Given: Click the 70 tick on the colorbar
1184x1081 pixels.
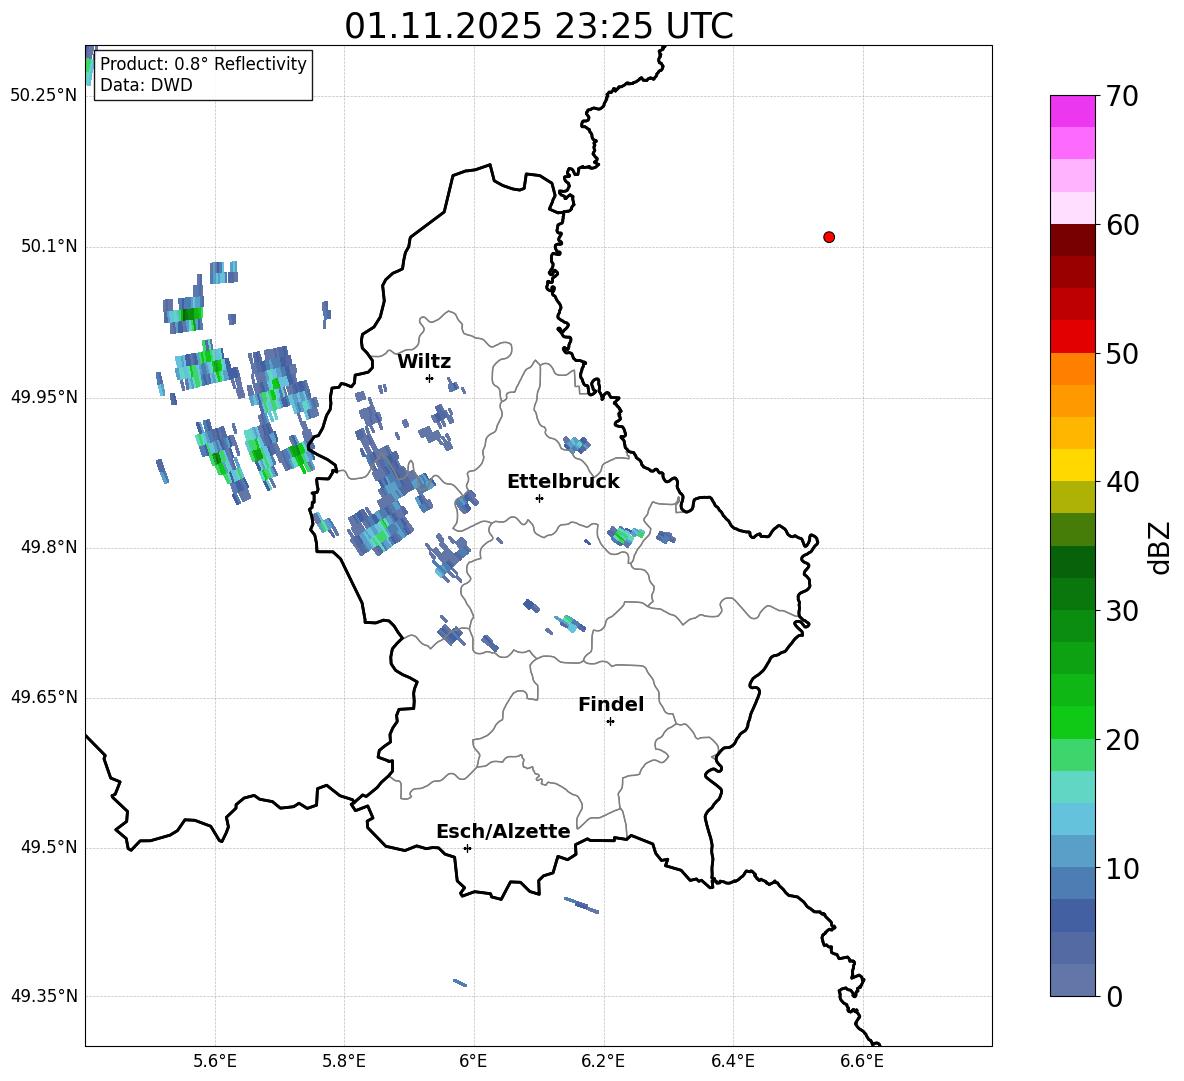Looking at the screenshot, I should point(1122,96).
